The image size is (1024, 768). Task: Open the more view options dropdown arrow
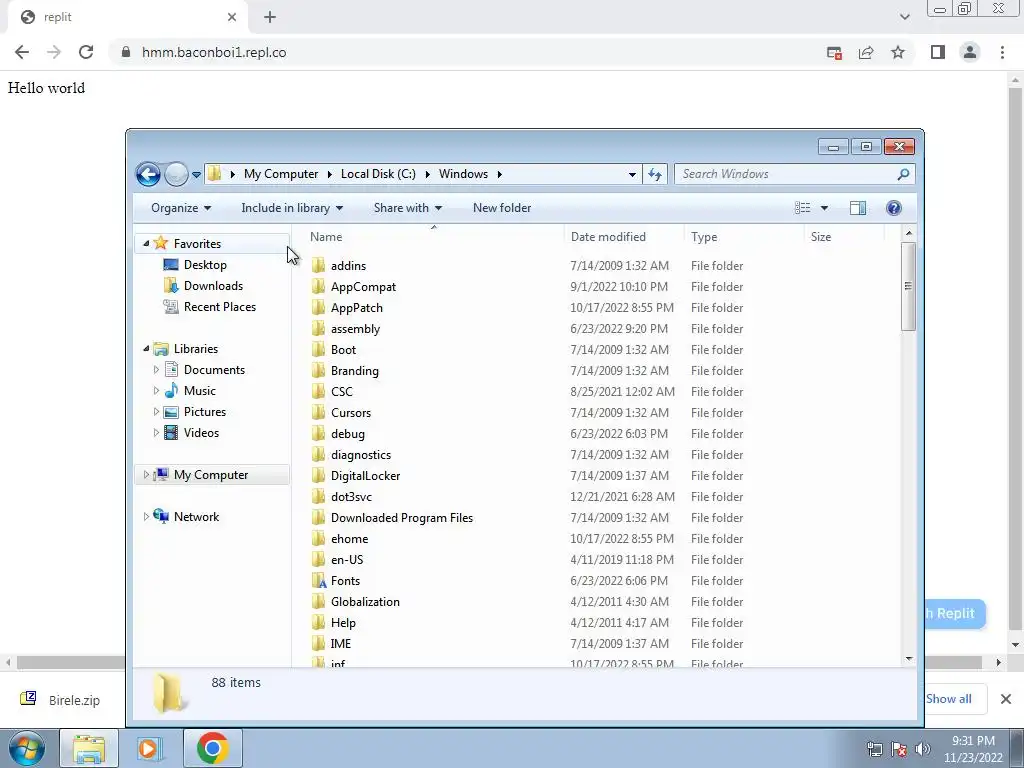(x=824, y=208)
